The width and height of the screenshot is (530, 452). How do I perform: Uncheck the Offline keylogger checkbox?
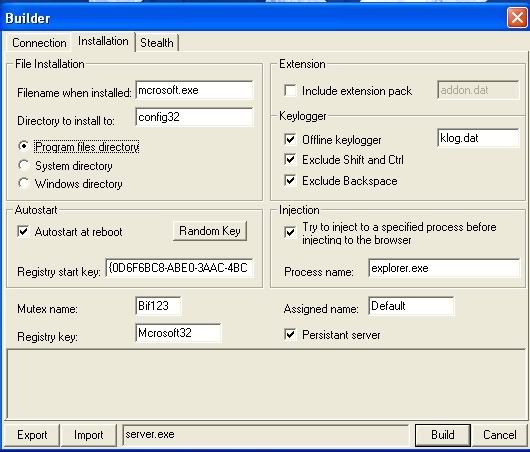pos(290,139)
